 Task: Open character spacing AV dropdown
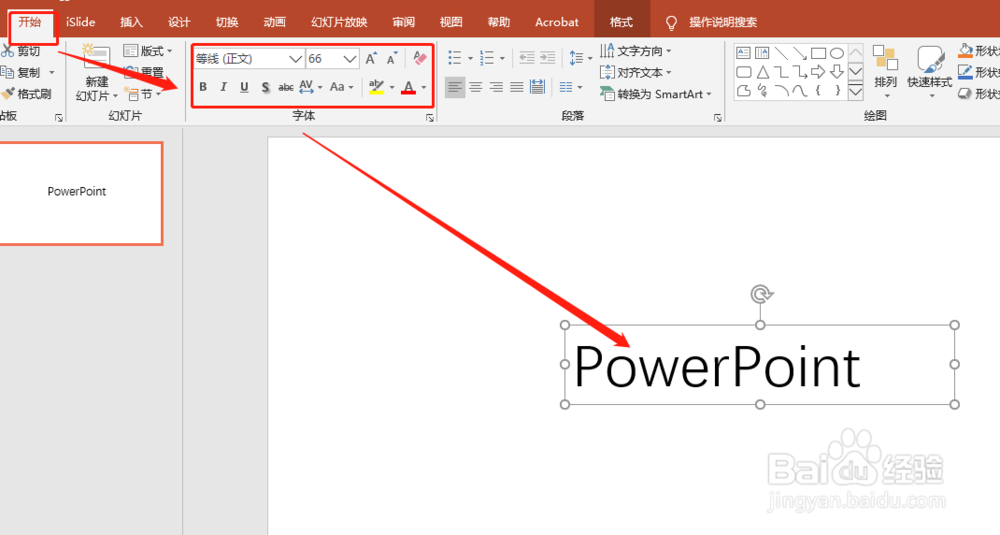coord(311,87)
